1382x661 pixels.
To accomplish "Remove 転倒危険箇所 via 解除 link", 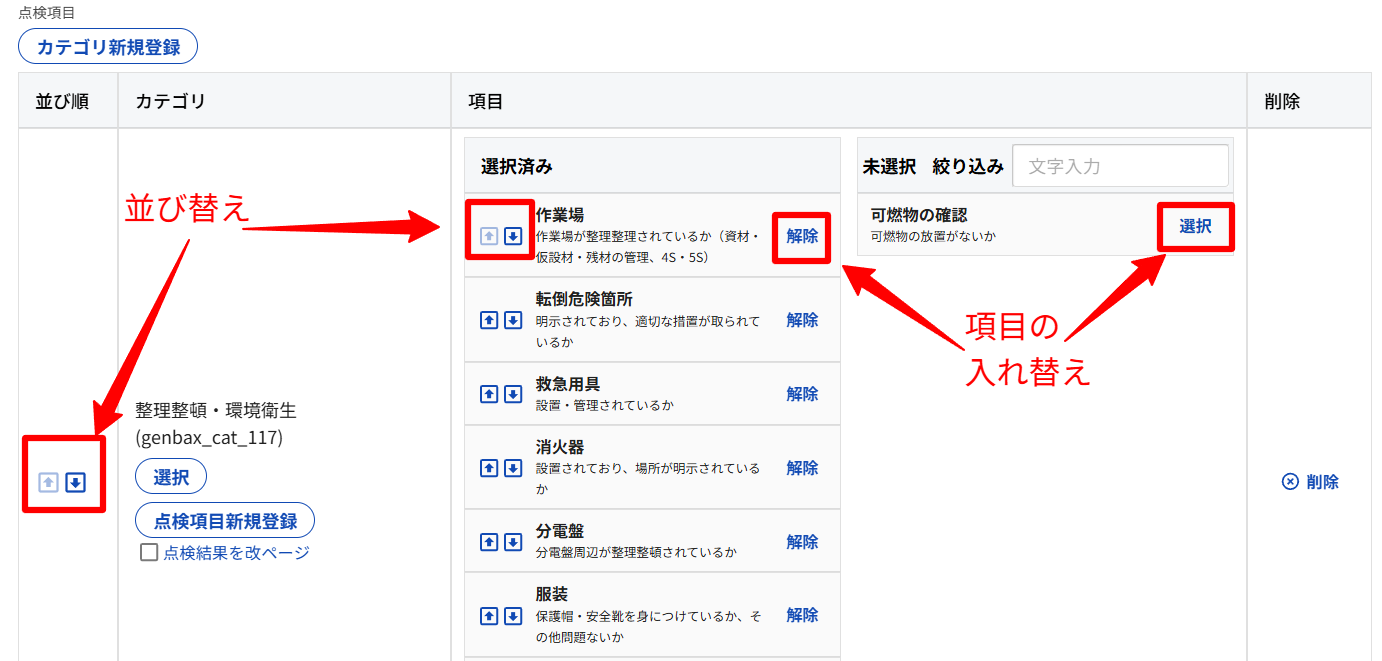I will (x=802, y=320).
